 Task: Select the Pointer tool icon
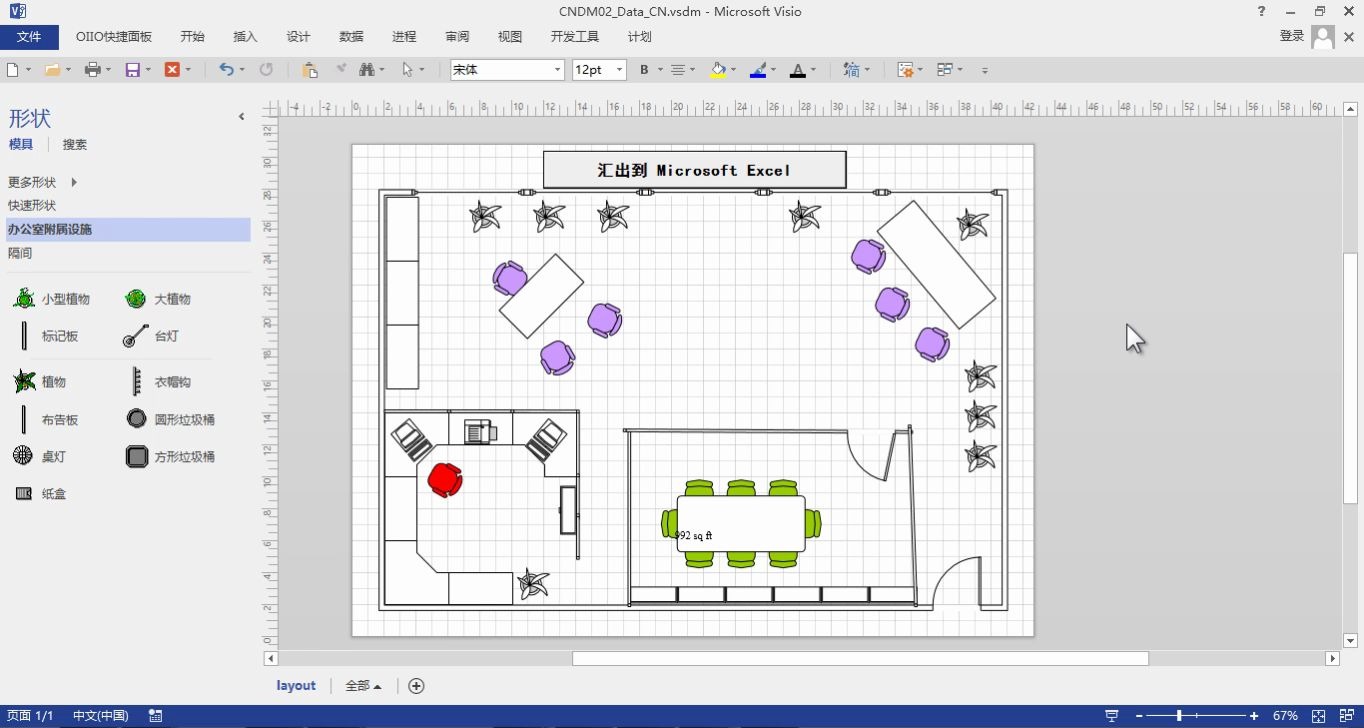pos(407,70)
